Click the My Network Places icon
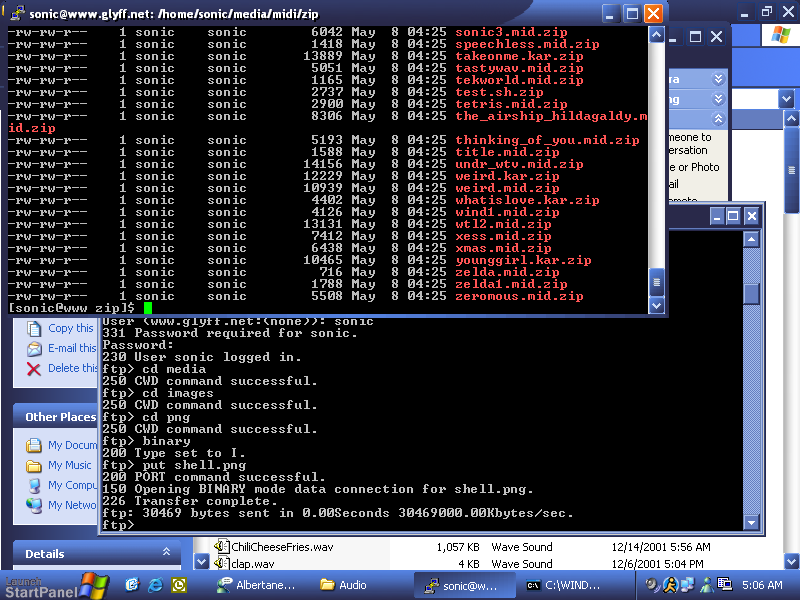The image size is (800, 600). [x=34, y=505]
